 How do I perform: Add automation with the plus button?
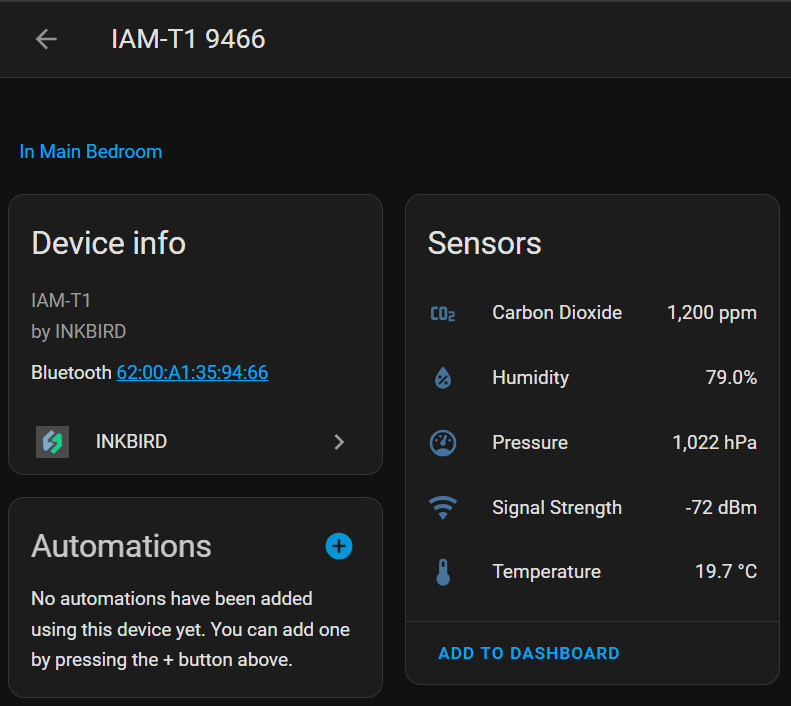[x=339, y=546]
